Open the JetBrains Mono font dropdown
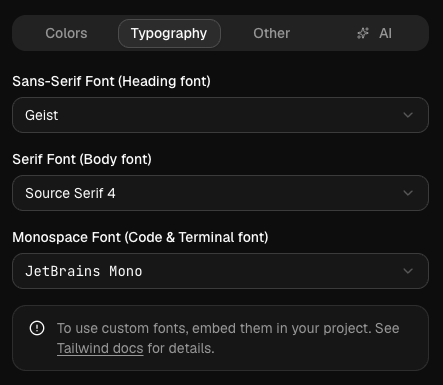This screenshot has width=443, height=385. pyautogui.click(x=220, y=271)
